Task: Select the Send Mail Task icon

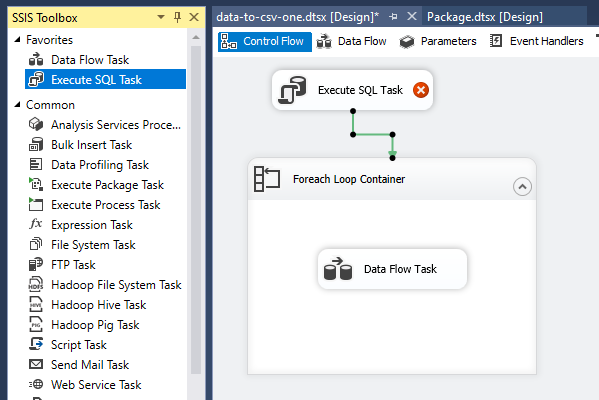Action: point(36,364)
